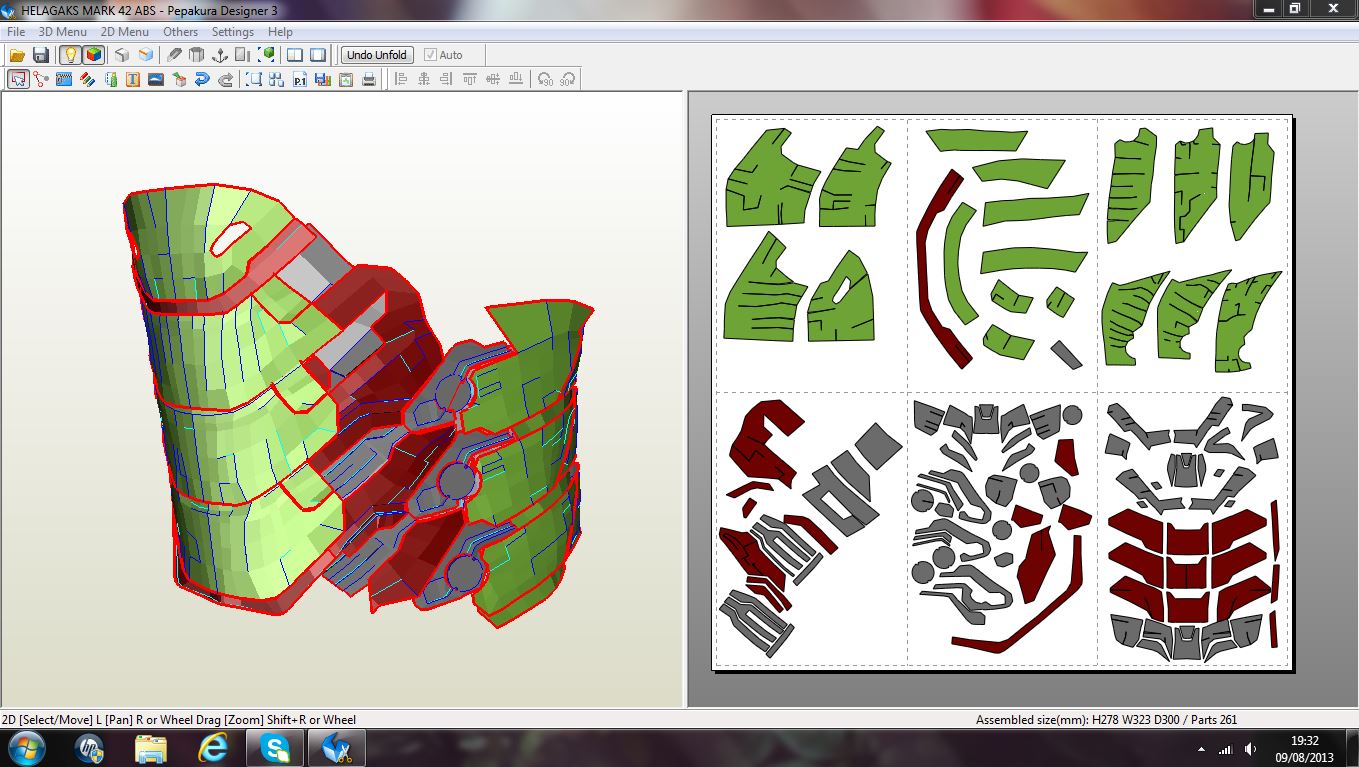Select the colored pencils edge color tool
The image size is (1359, 767).
pos(87,79)
